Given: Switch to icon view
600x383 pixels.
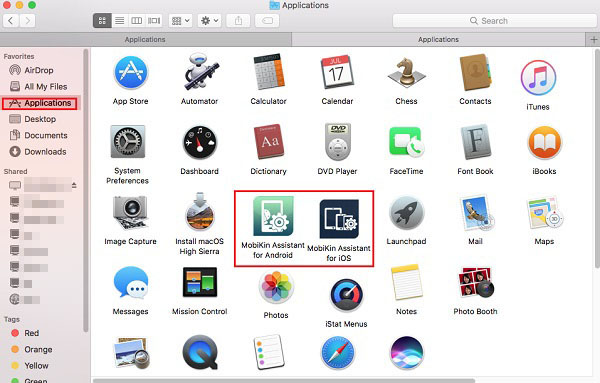Looking at the screenshot, I should 102,21.
